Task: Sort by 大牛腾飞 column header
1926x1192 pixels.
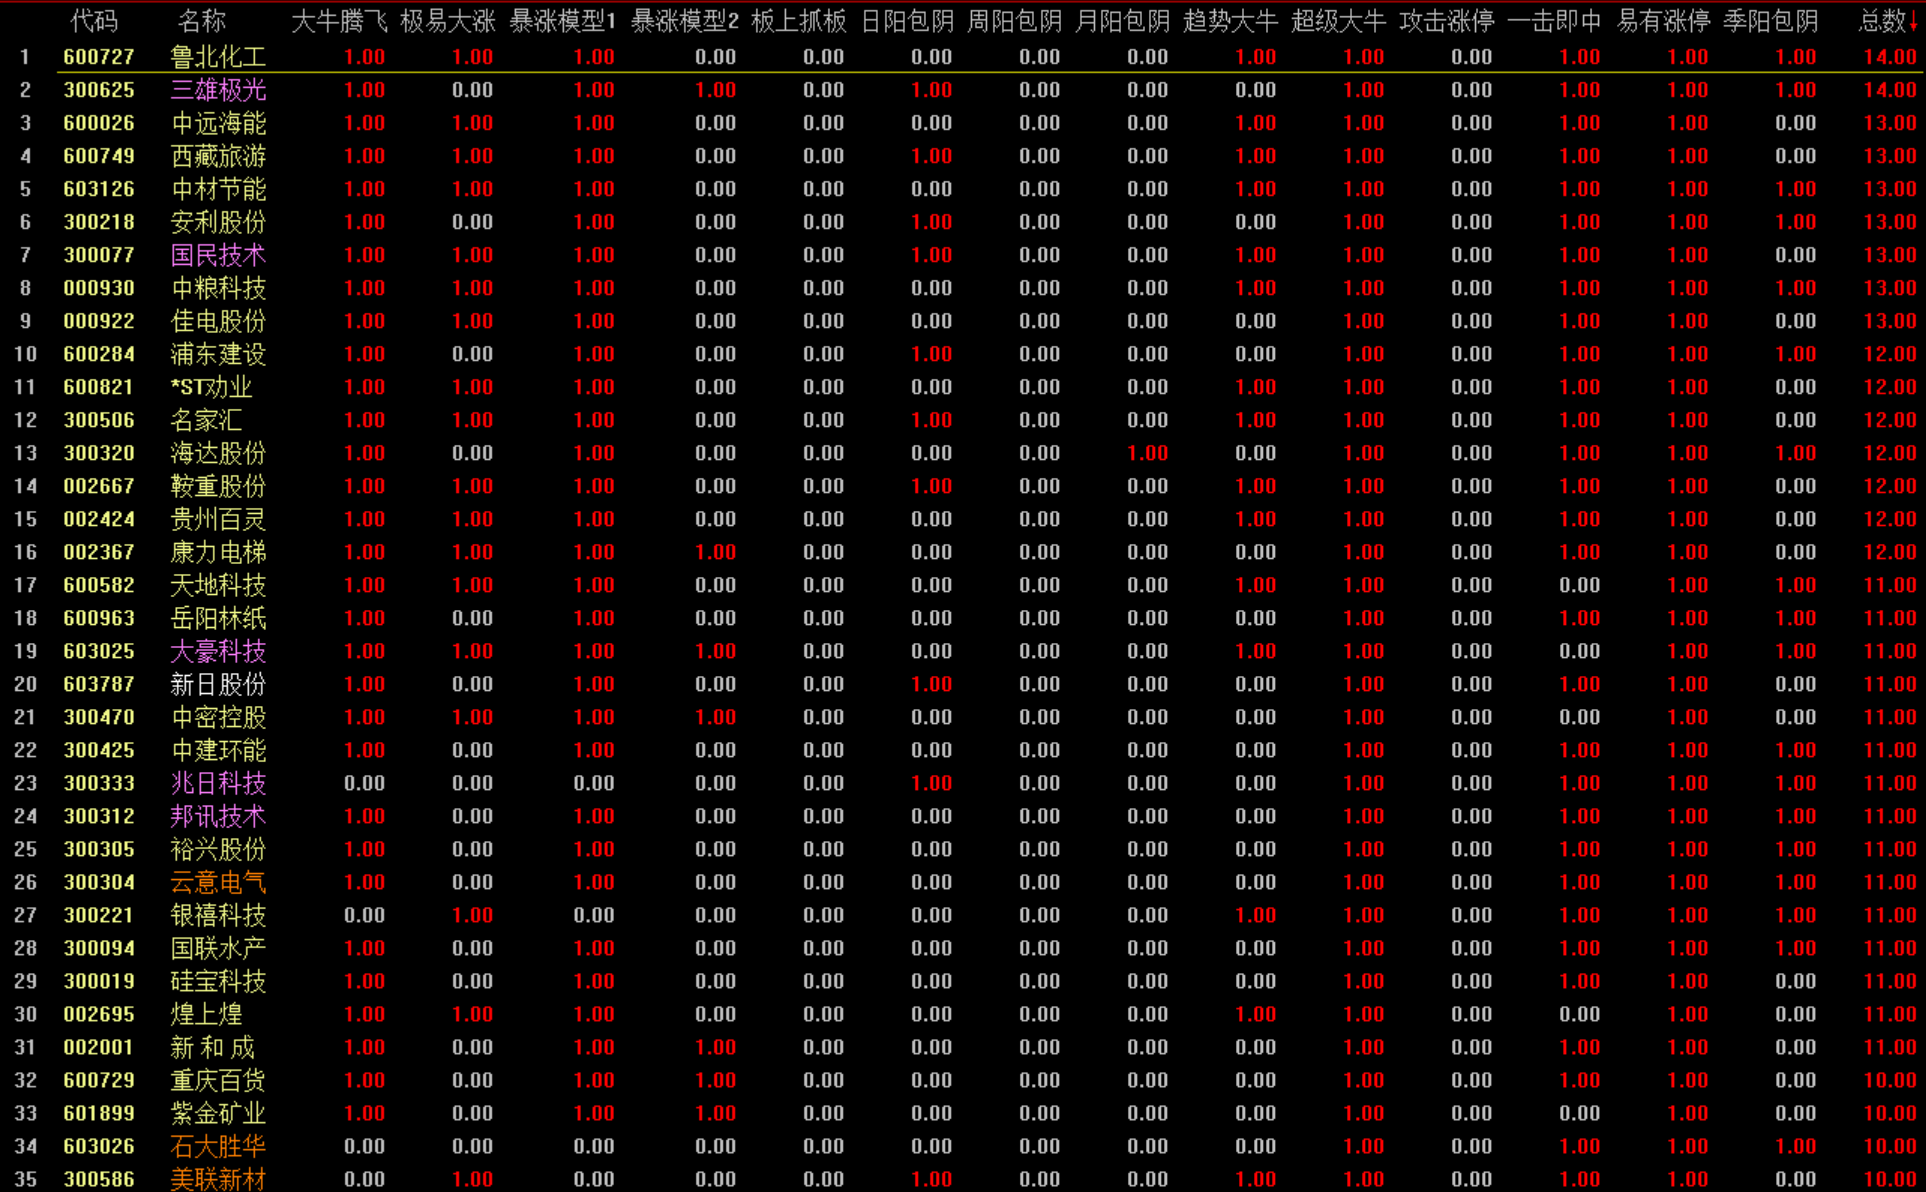Action: [x=339, y=21]
